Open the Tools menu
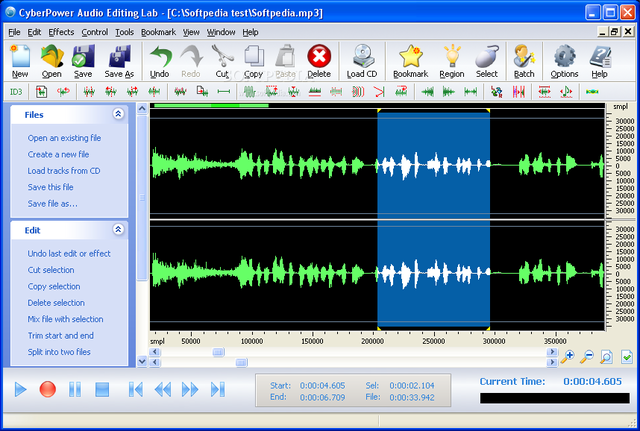640x431 pixels. click(x=124, y=32)
